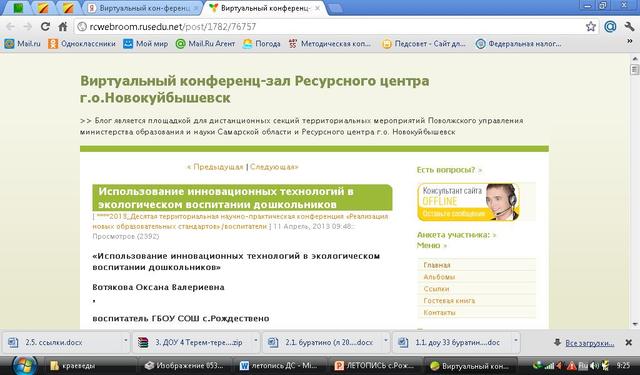
Task: Go to Следующая post link
Action: click(x=274, y=167)
